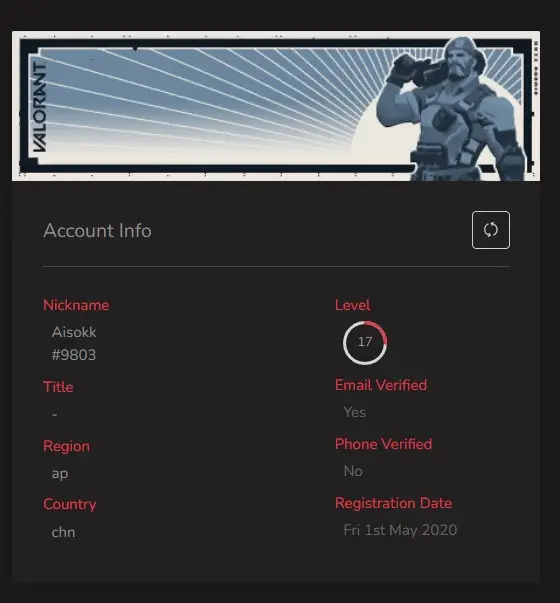Click the Valorant player card banner

coord(276,106)
